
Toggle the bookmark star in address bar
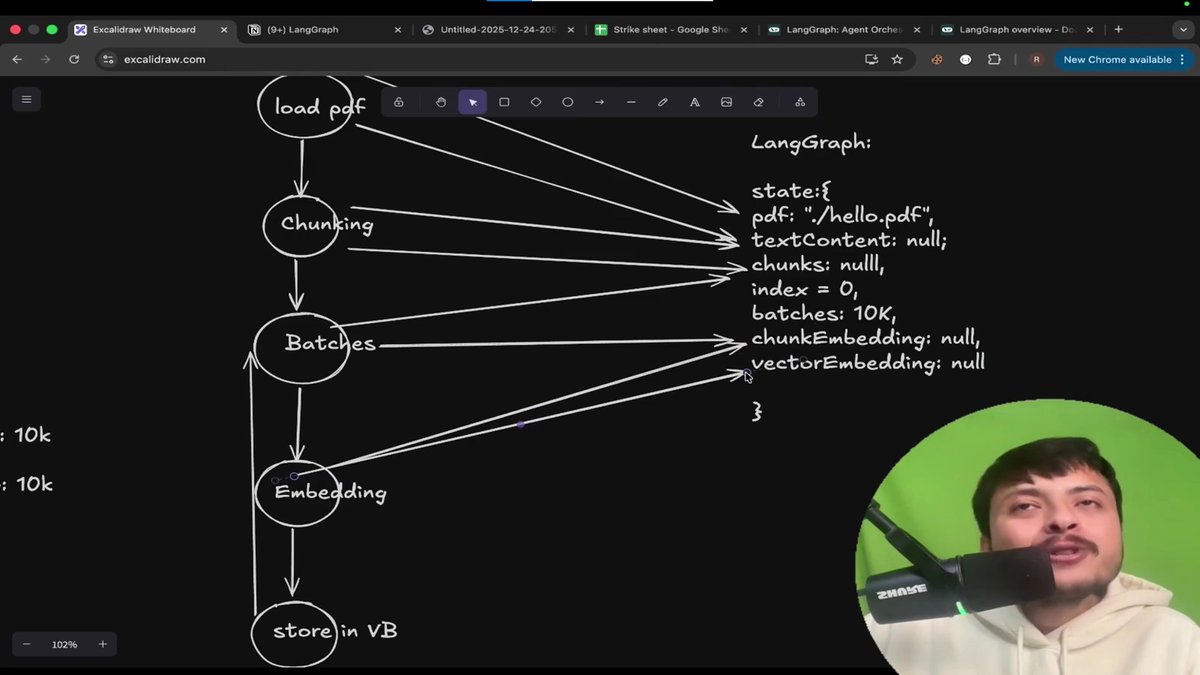pyautogui.click(x=897, y=59)
